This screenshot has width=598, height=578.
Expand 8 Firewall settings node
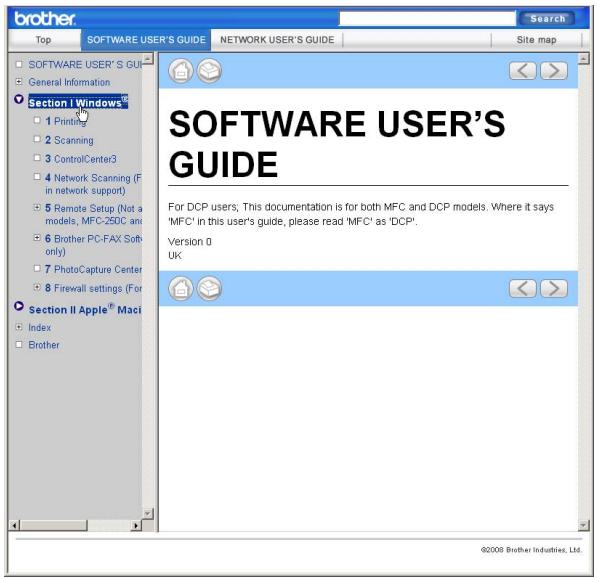37,287
